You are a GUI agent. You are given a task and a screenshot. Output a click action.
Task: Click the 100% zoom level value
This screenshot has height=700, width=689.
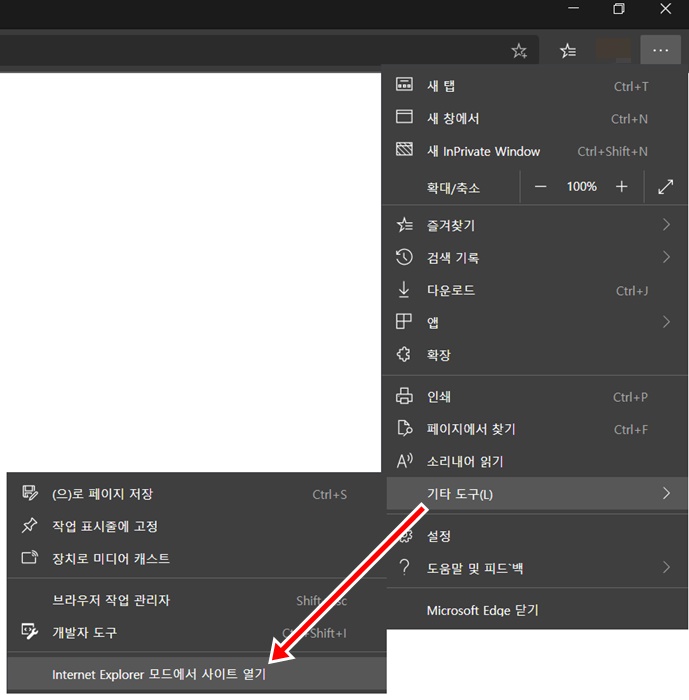[581, 187]
